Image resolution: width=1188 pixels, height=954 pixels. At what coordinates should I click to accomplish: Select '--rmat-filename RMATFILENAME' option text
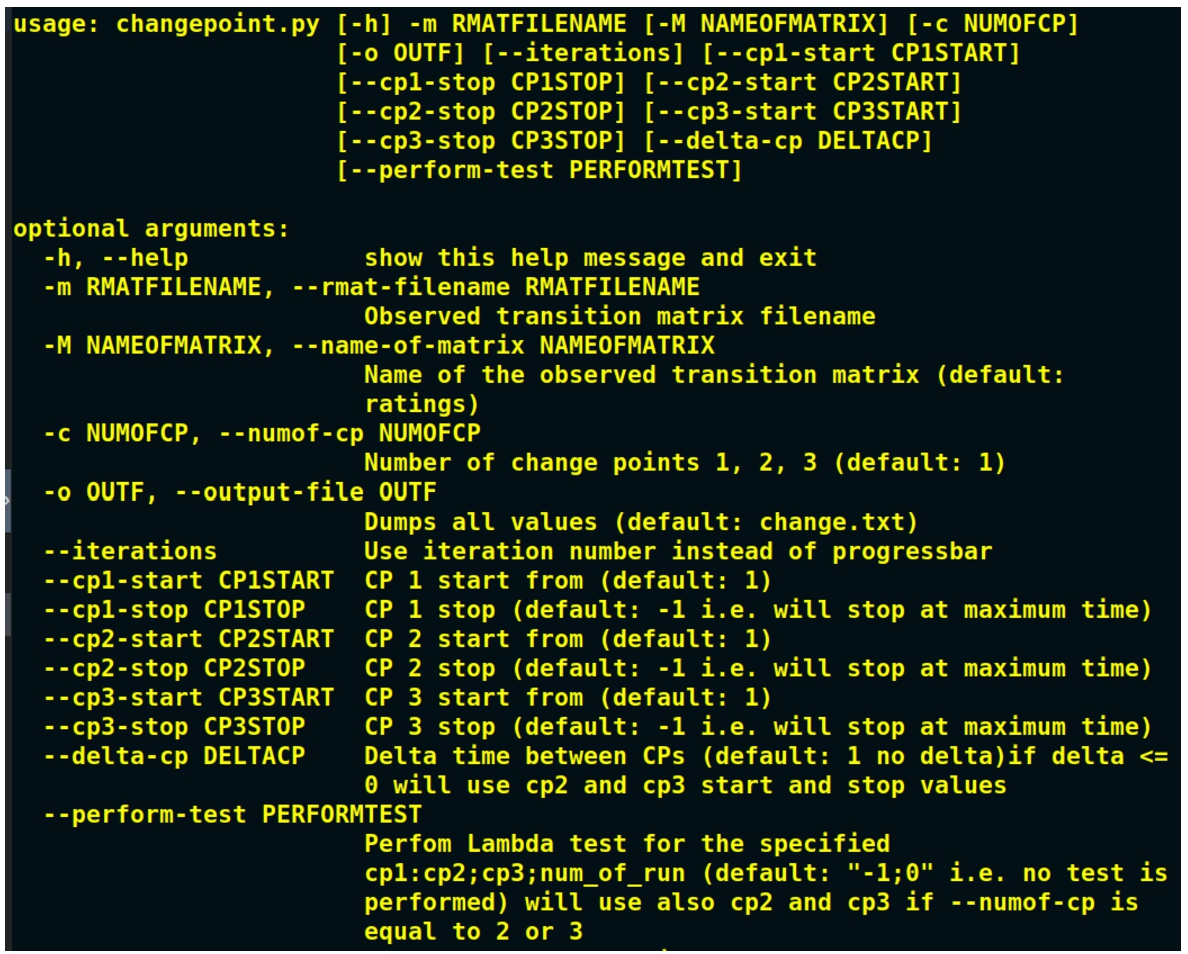tap(496, 287)
